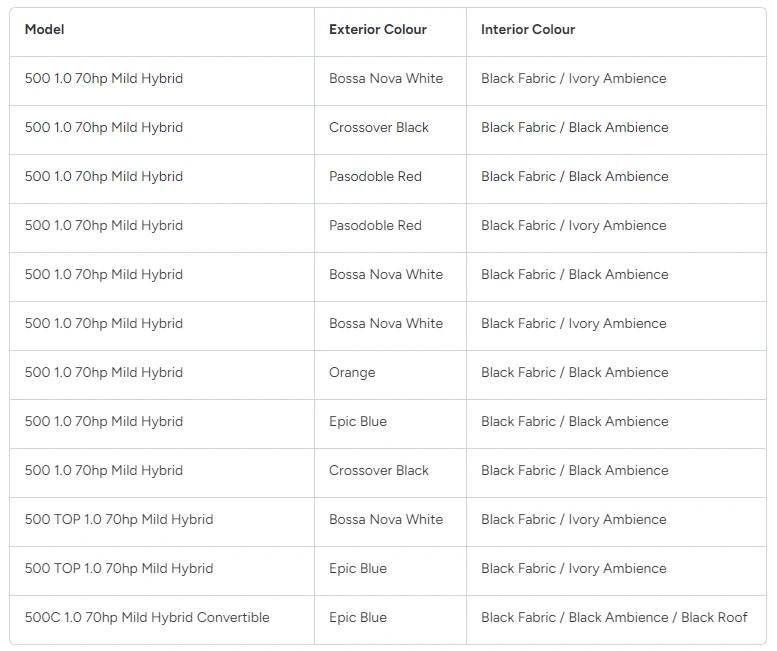Select the Exterior Colour column header
This screenshot has height=651, width=777.
click(378, 30)
